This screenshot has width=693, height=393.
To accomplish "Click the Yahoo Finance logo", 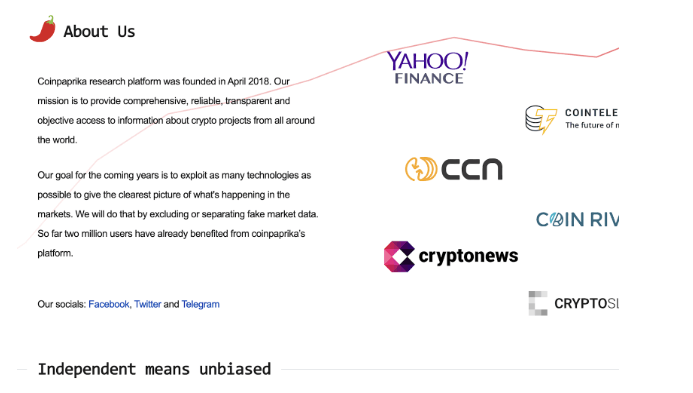I will click(427, 68).
